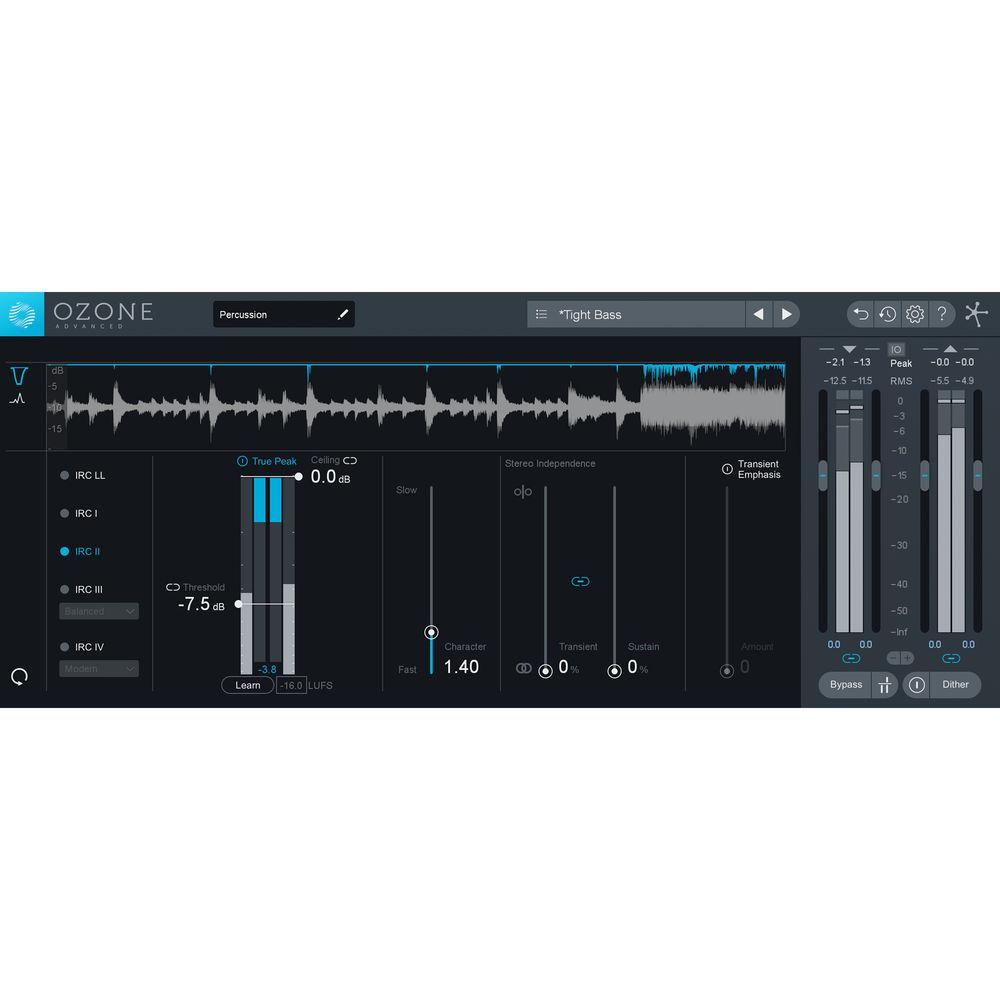
Task: Toggle Dither on the output
Action: pos(955,685)
